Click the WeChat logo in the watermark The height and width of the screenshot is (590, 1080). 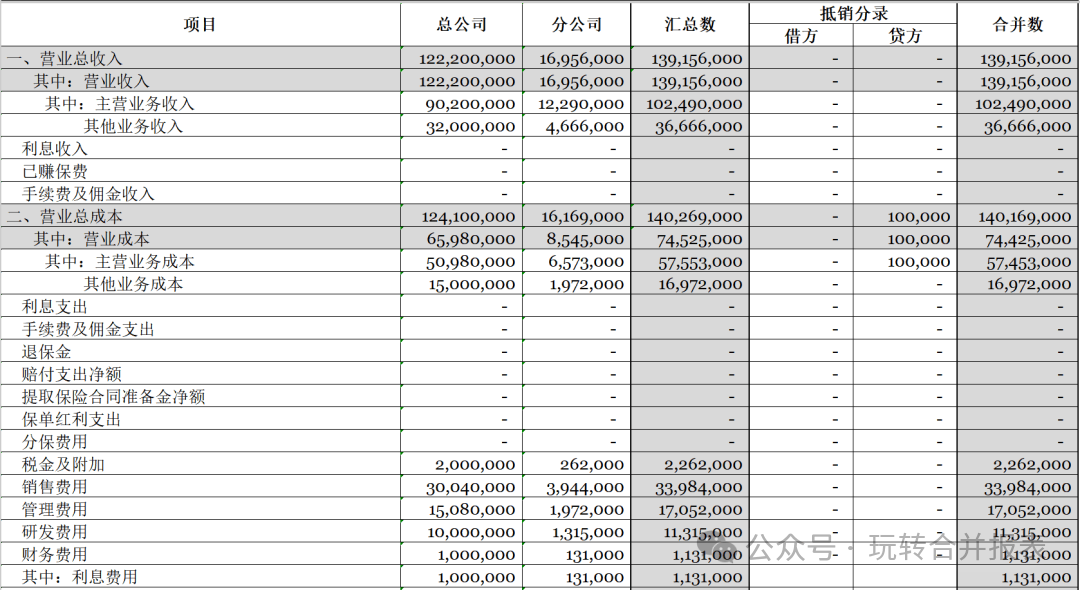720,548
